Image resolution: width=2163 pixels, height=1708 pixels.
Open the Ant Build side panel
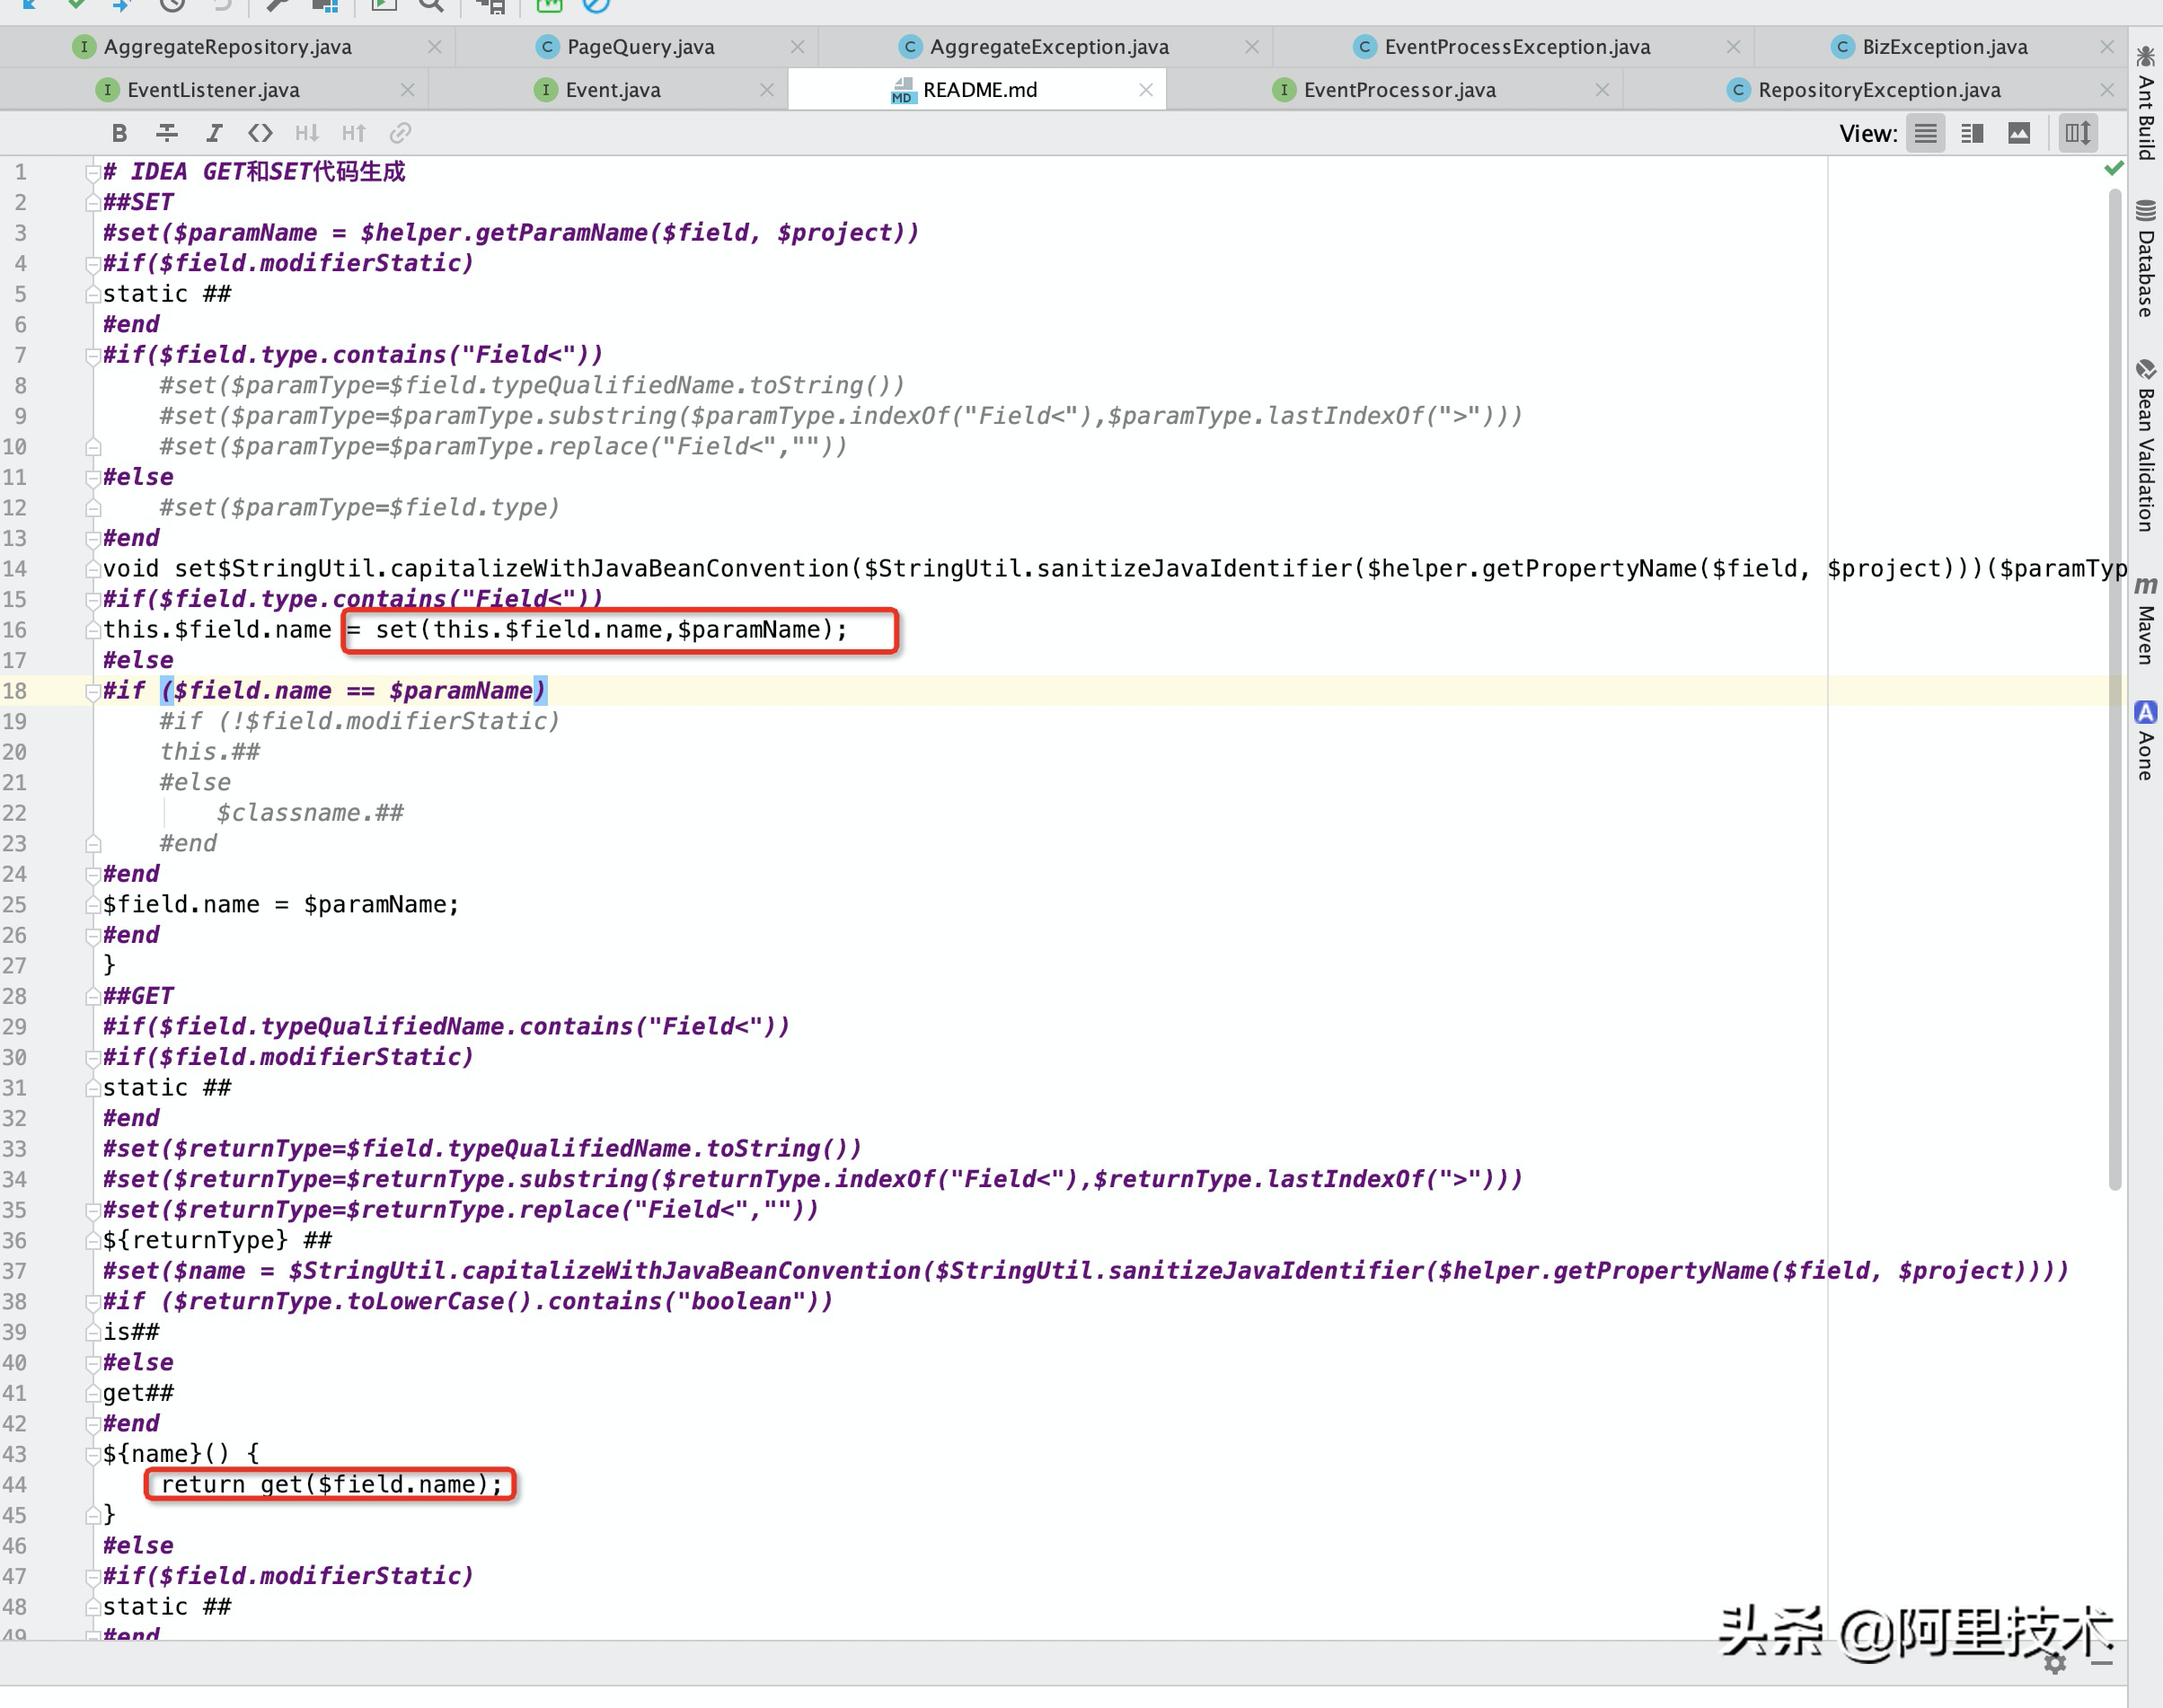click(2145, 103)
